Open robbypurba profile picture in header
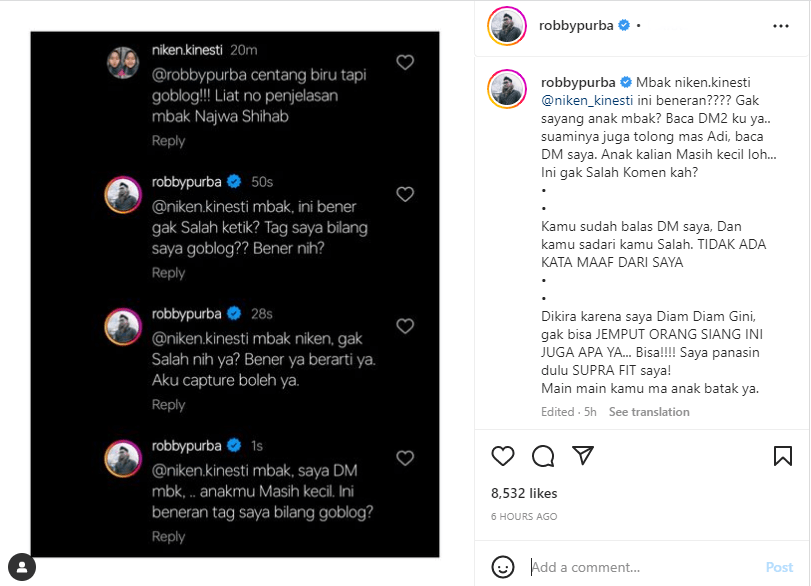This screenshot has width=811, height=586. coord(507,26)
